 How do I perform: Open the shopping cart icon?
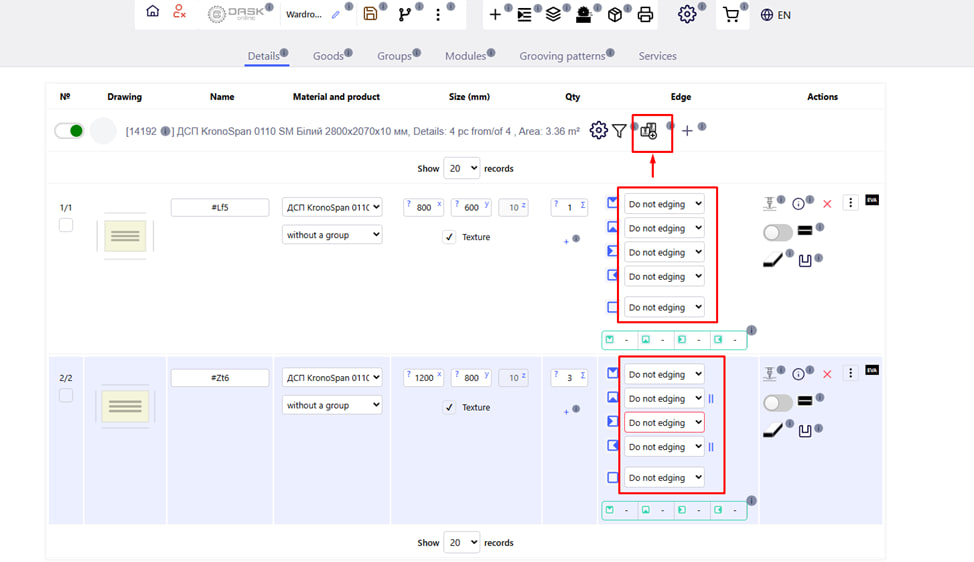pyautogui.click(x=731, y=15)
